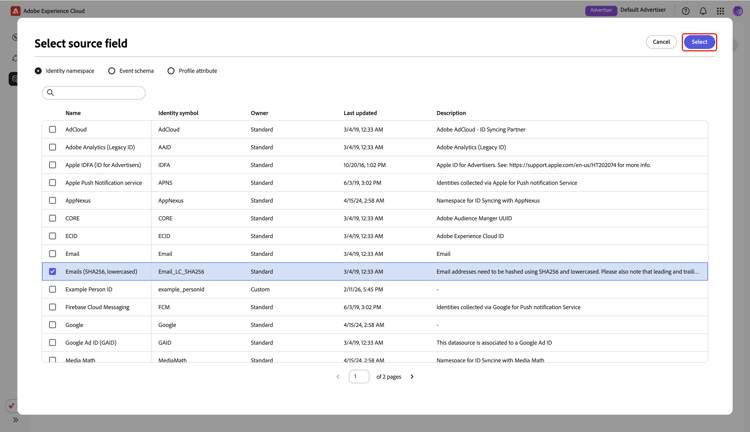750x432 pixels.
Task: Check the Email row checkbox
Action: (53, 254)
